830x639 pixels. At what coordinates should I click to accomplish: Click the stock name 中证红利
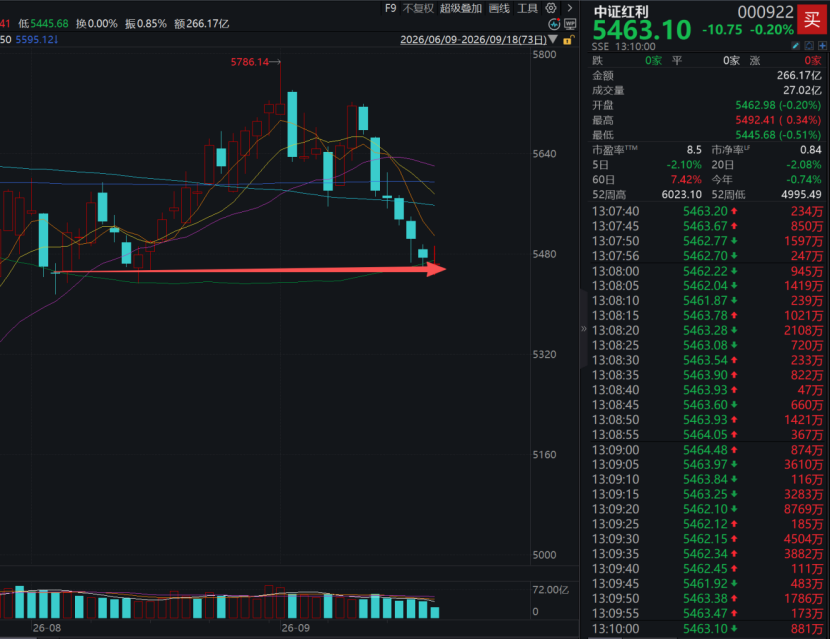point(621,11)
